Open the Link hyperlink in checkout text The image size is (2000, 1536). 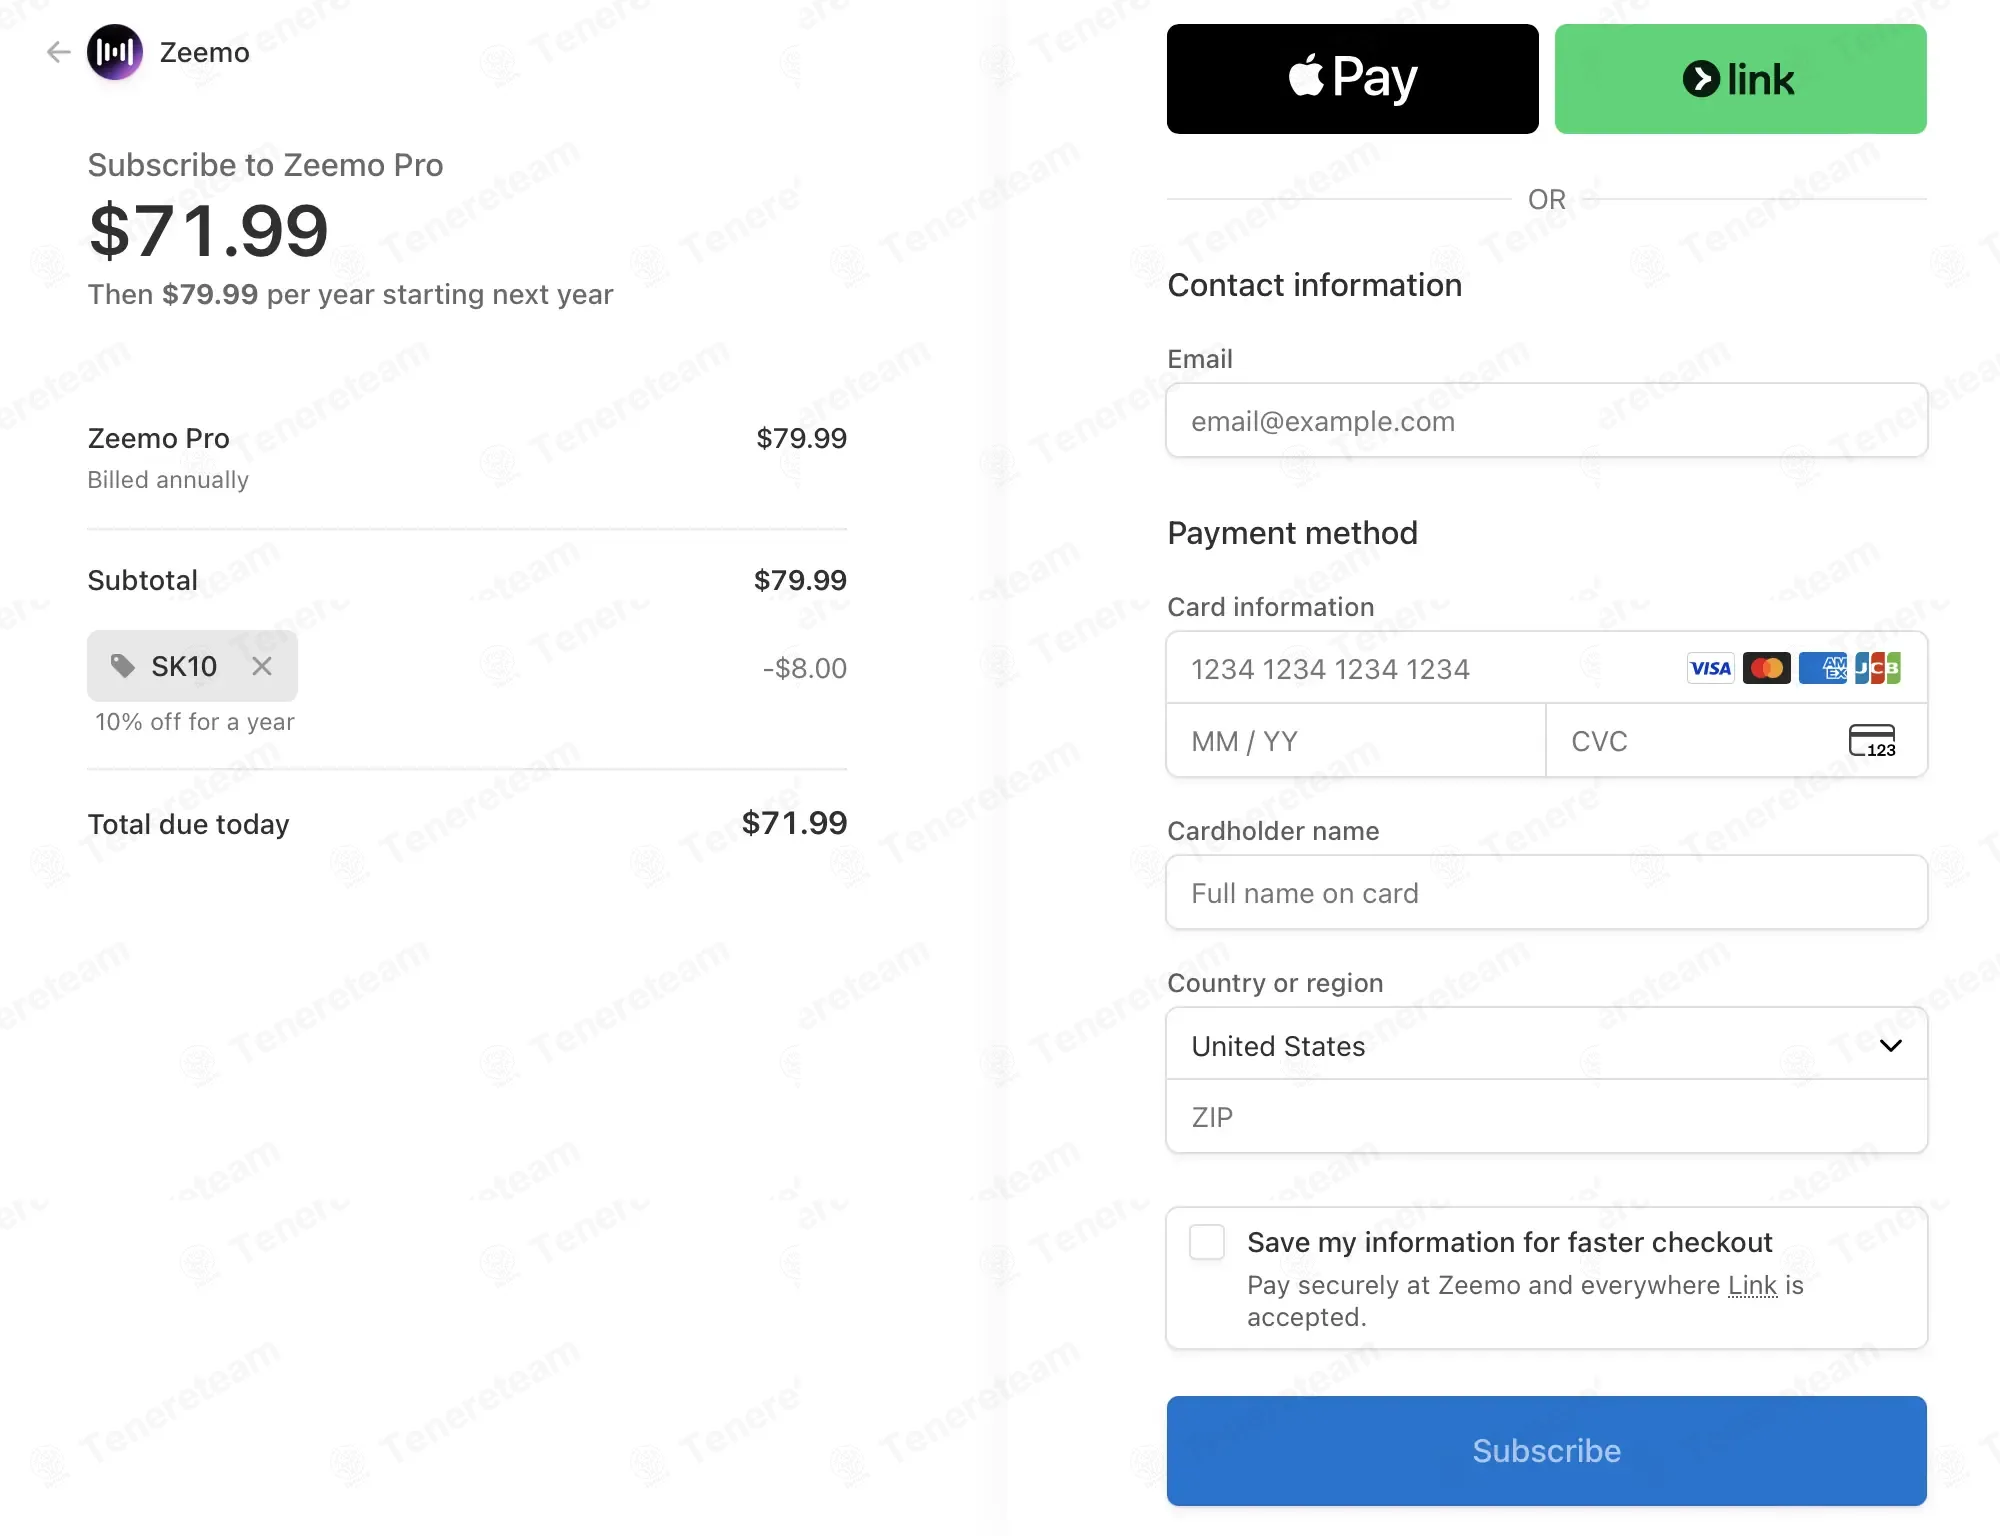coord(1752,1286)
